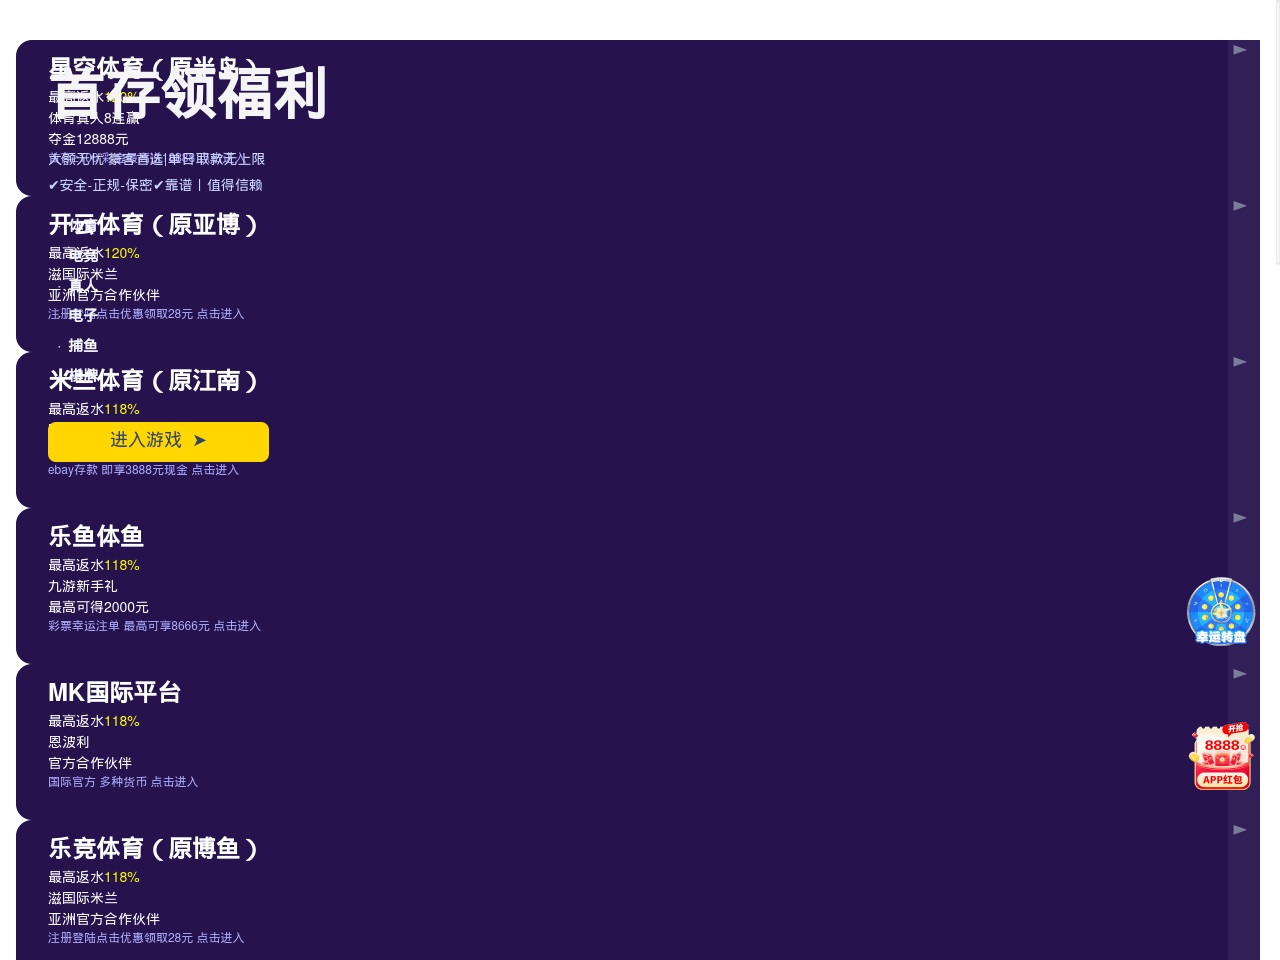Select the 电竞 menu item
This screenshot has width=1280, height=960.
(83, 256)
